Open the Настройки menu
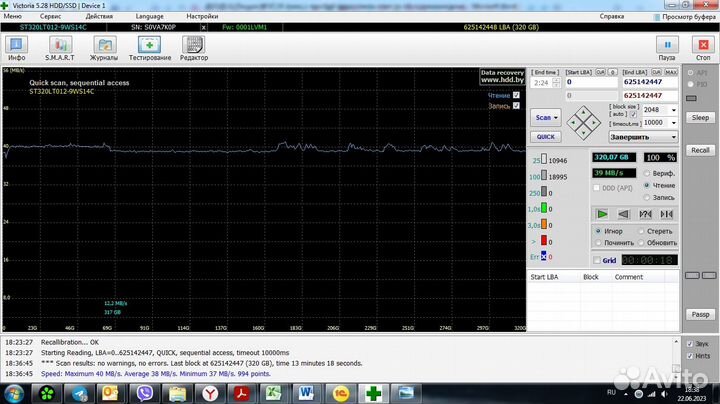Screen dimensions: 720x404 click(202, 16)
